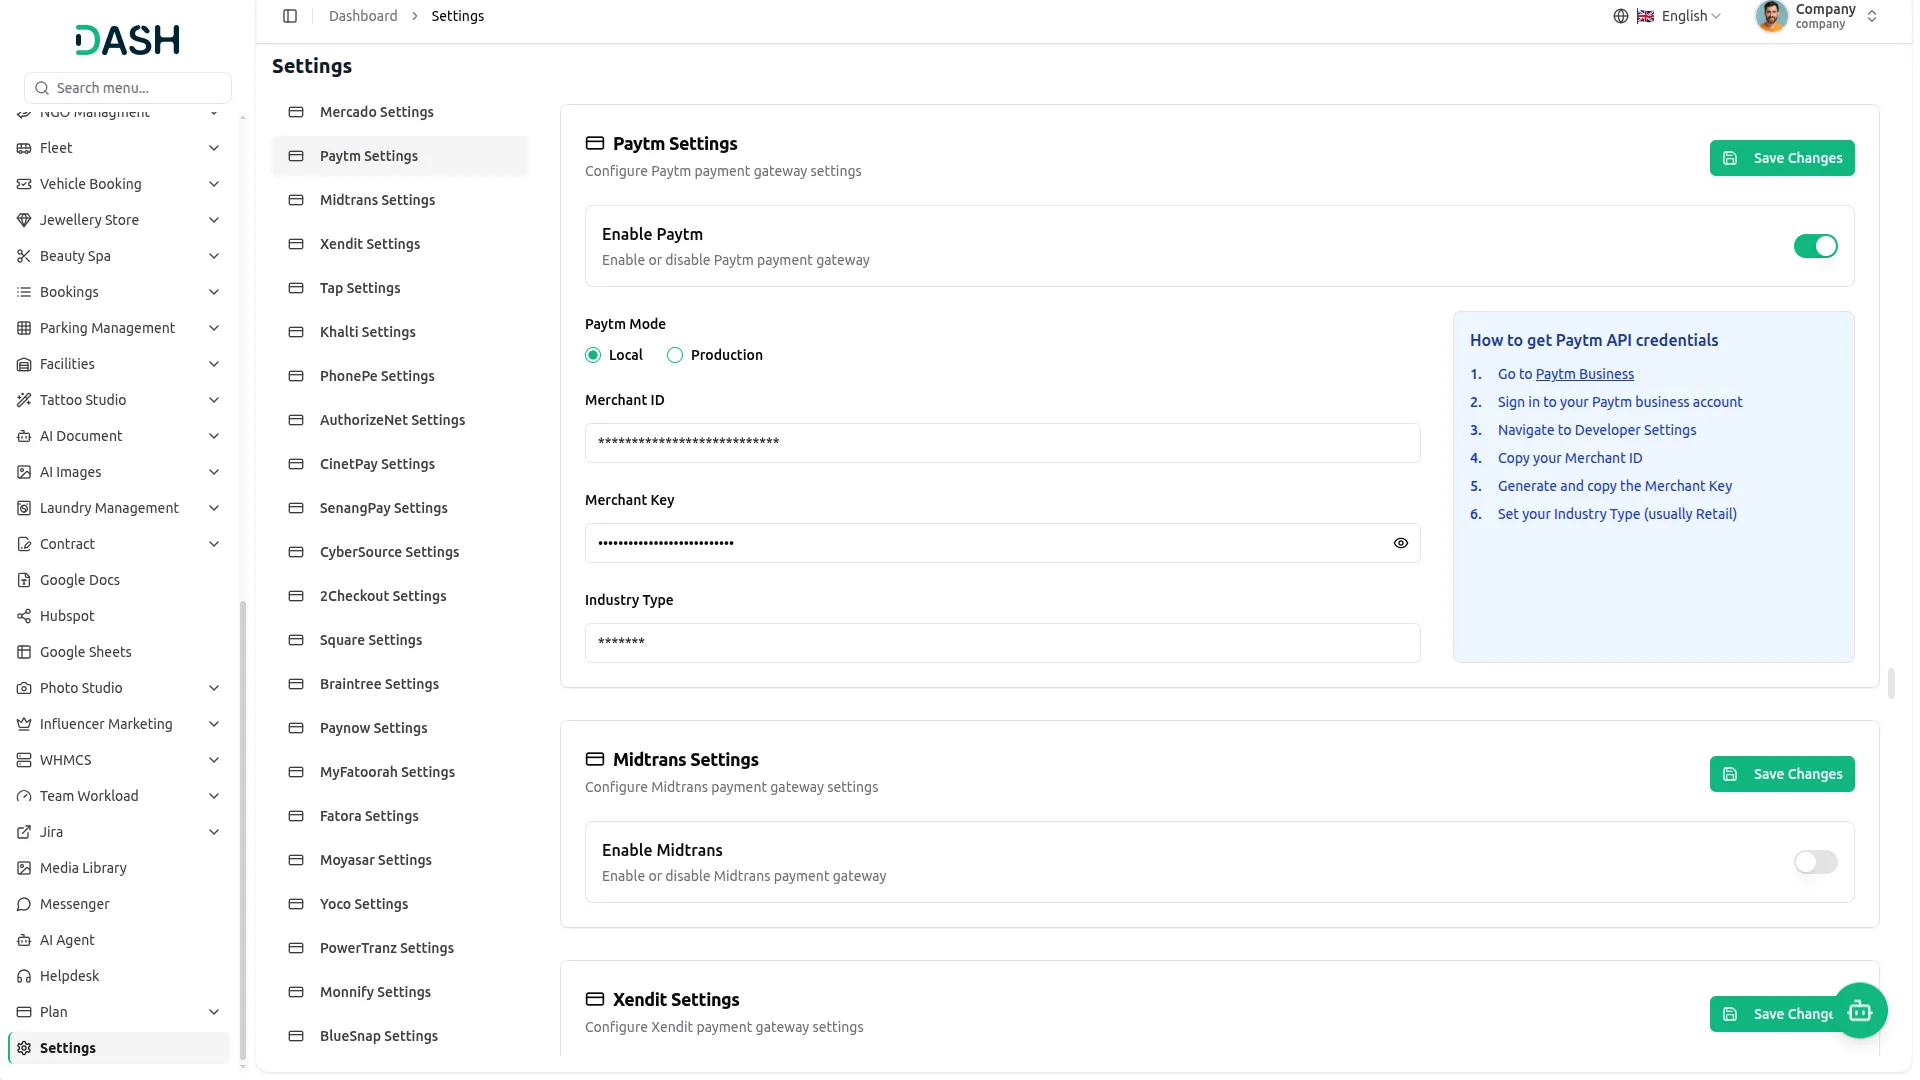
Task: Open Xendit Settings section
Action: pos(400,244)
